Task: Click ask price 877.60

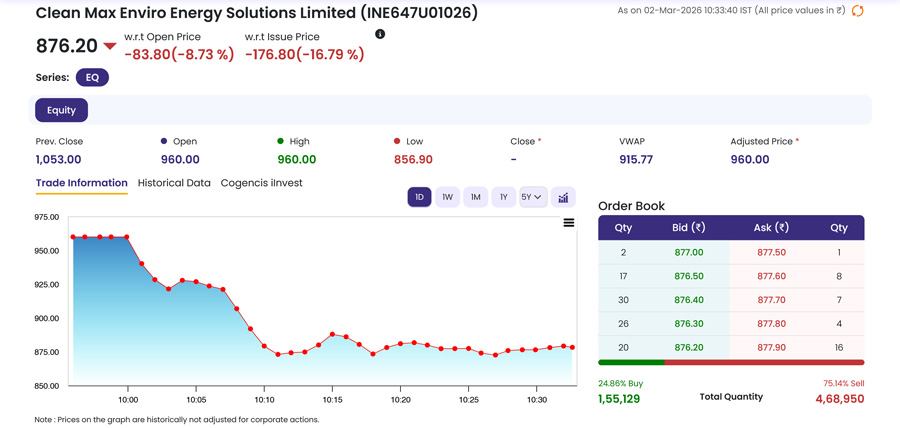Action: pos(771,276)
